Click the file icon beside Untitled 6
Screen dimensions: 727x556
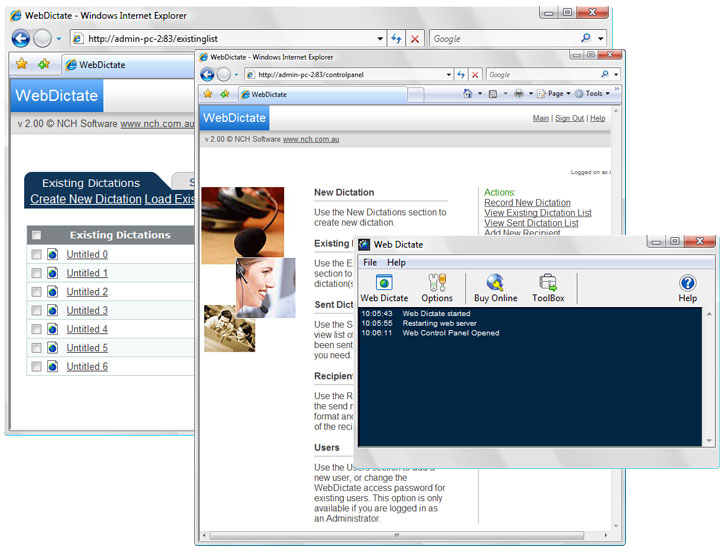[52, 366]
